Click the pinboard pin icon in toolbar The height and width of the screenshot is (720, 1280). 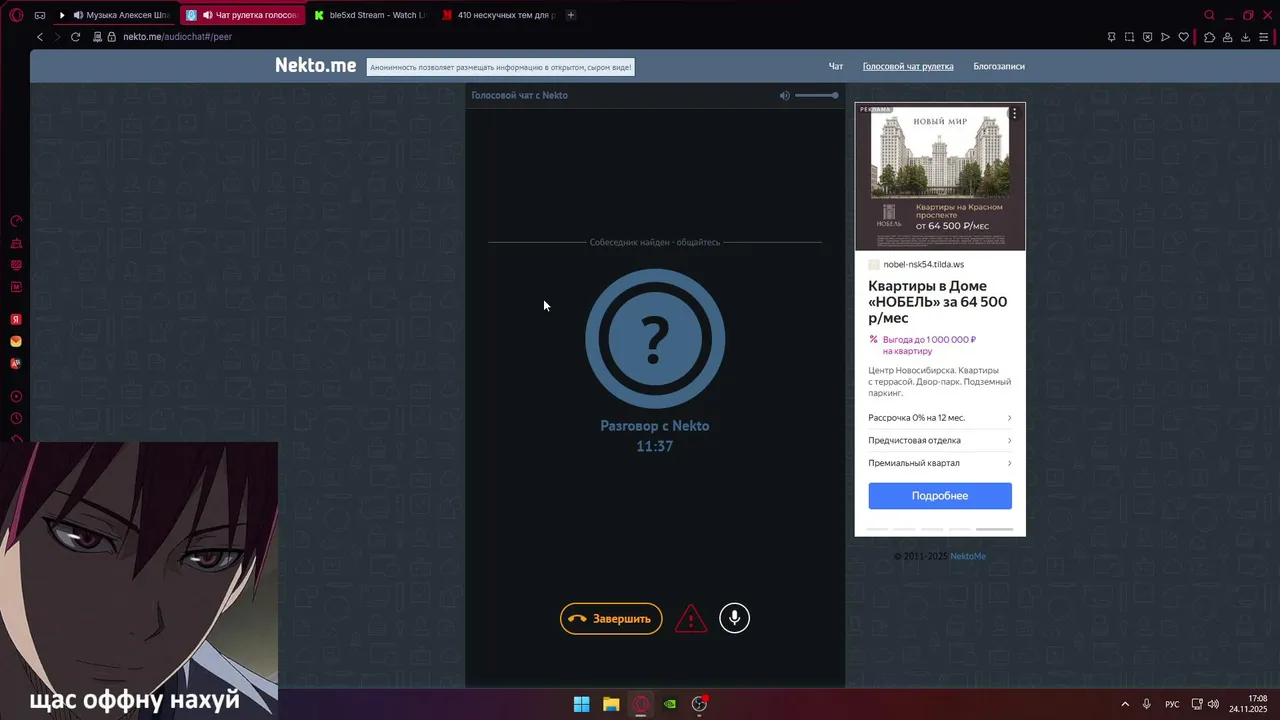click(1112, 37)
